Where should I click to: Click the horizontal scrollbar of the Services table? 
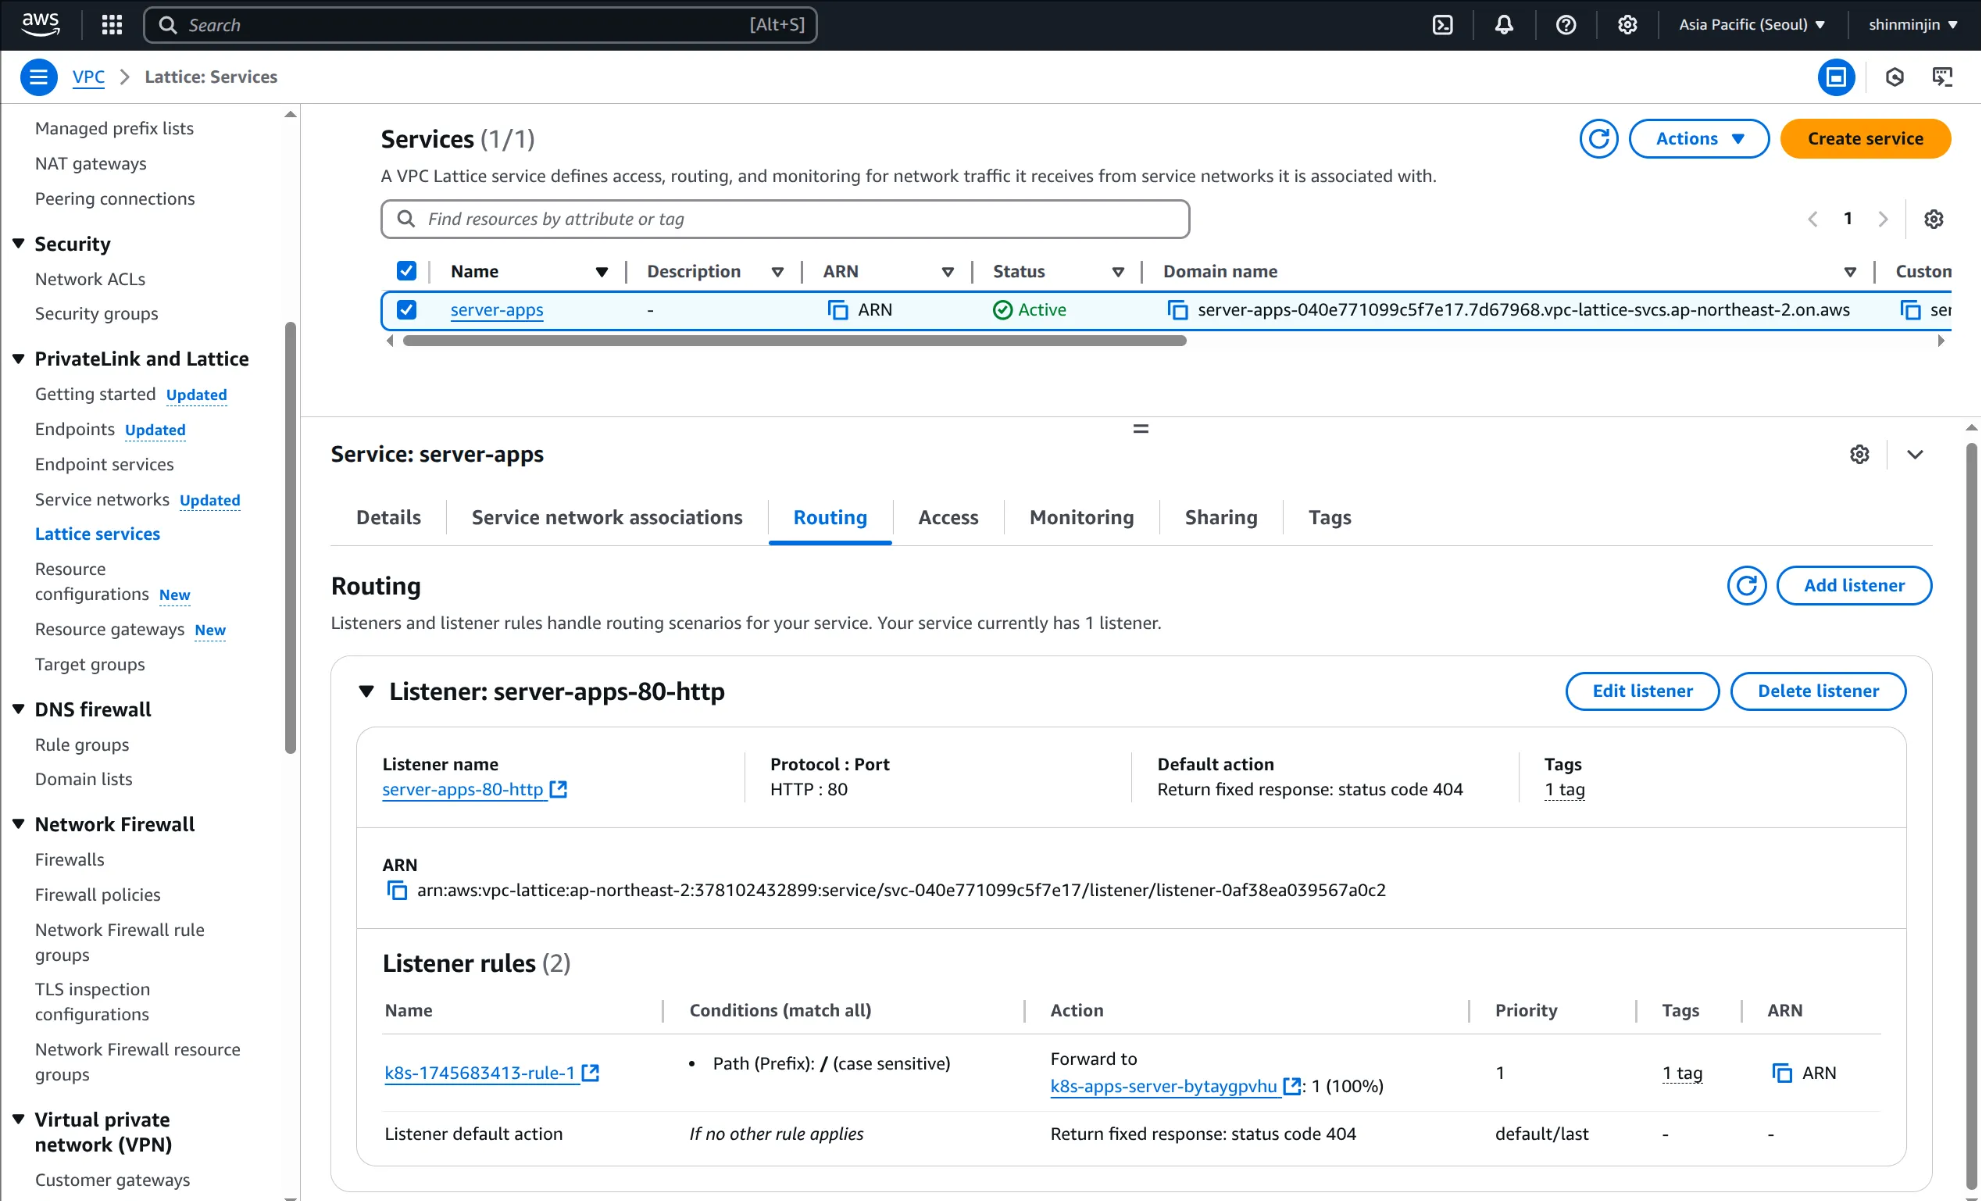[x=794, y=341]
